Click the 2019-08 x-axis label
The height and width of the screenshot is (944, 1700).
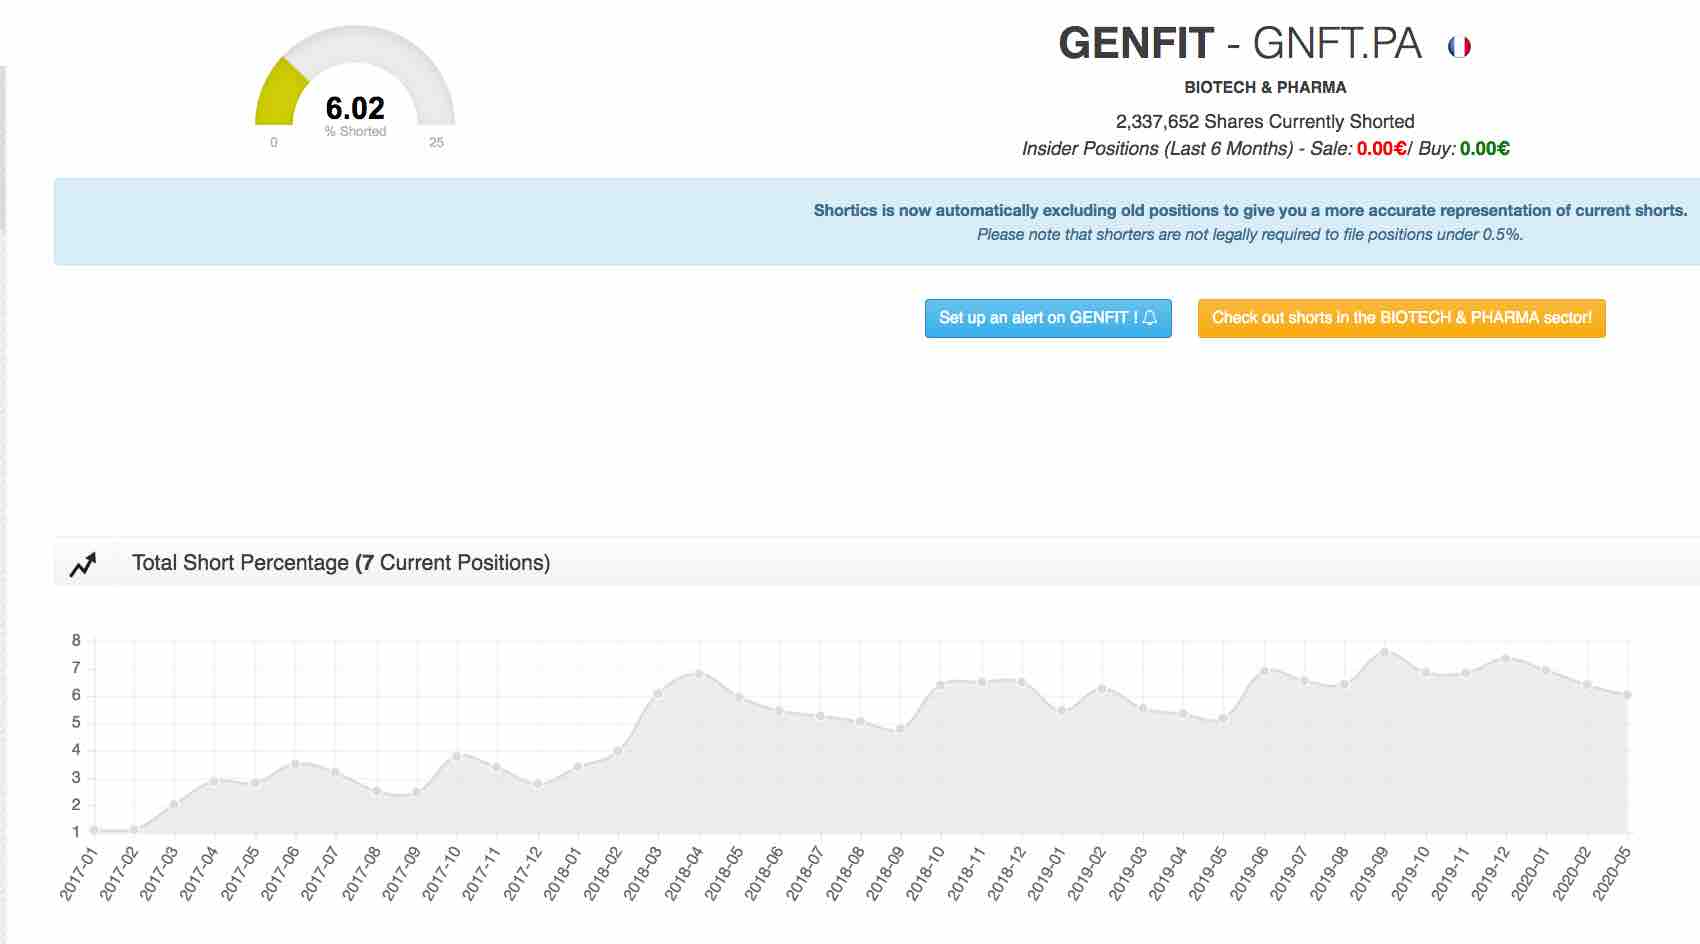[x=1328, y=874]
